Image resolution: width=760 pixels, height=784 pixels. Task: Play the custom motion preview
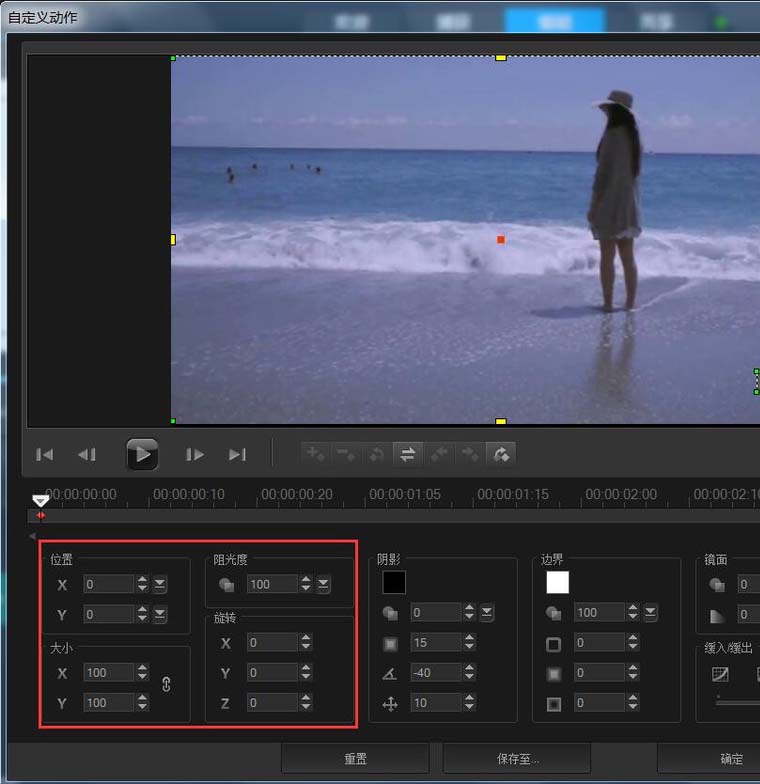click(142, 454)
